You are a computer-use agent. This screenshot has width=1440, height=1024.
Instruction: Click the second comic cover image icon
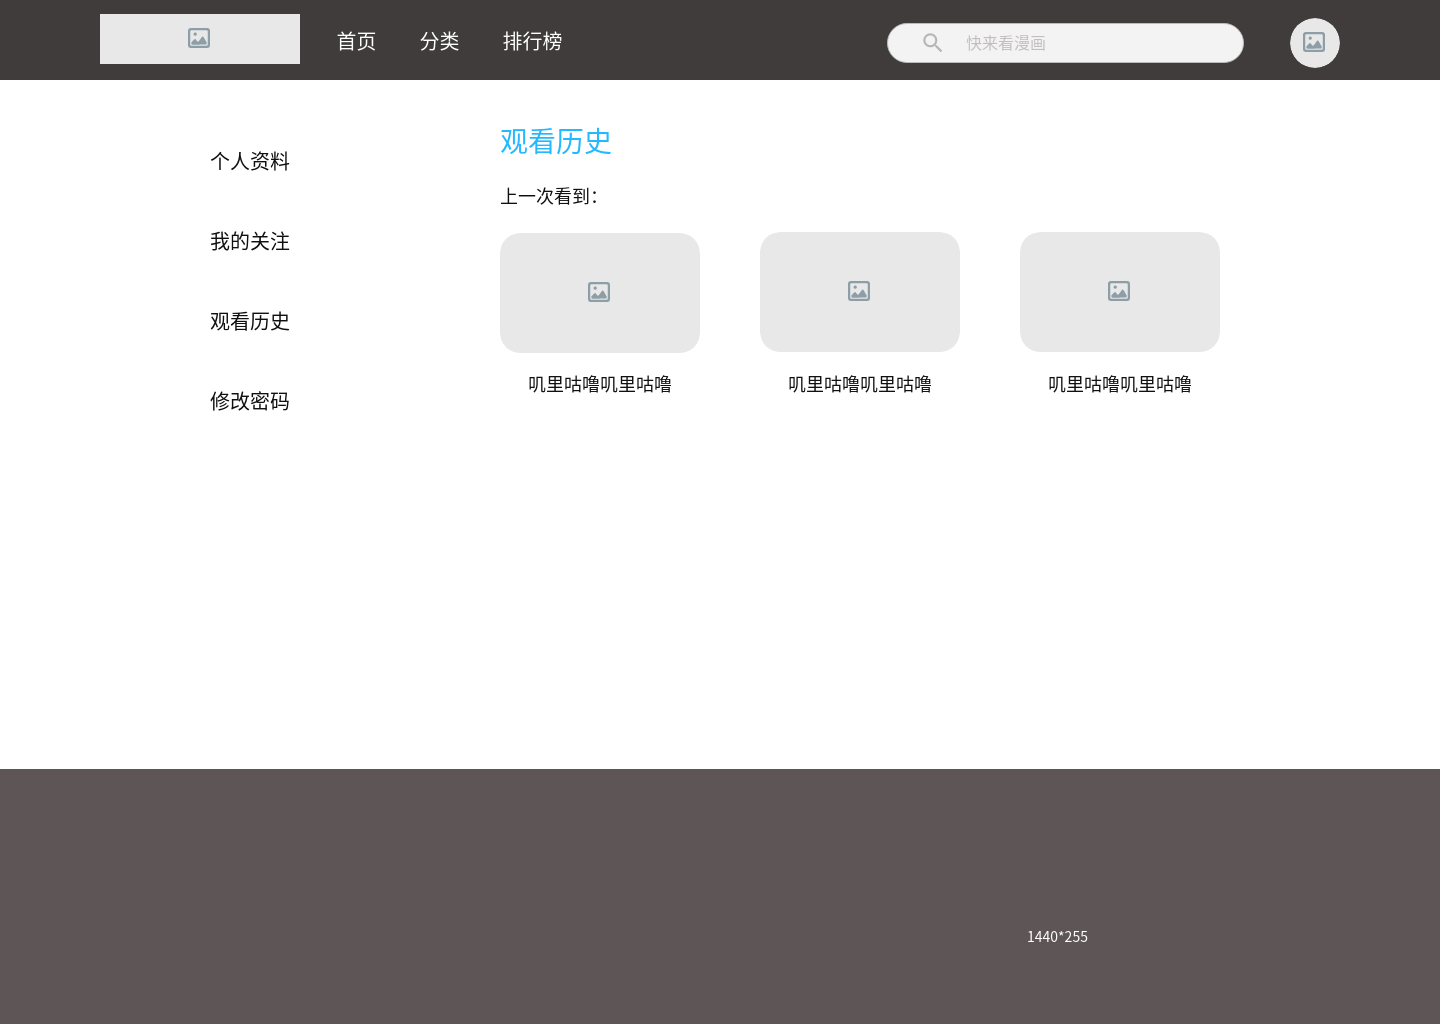click(x=859, y=291)
